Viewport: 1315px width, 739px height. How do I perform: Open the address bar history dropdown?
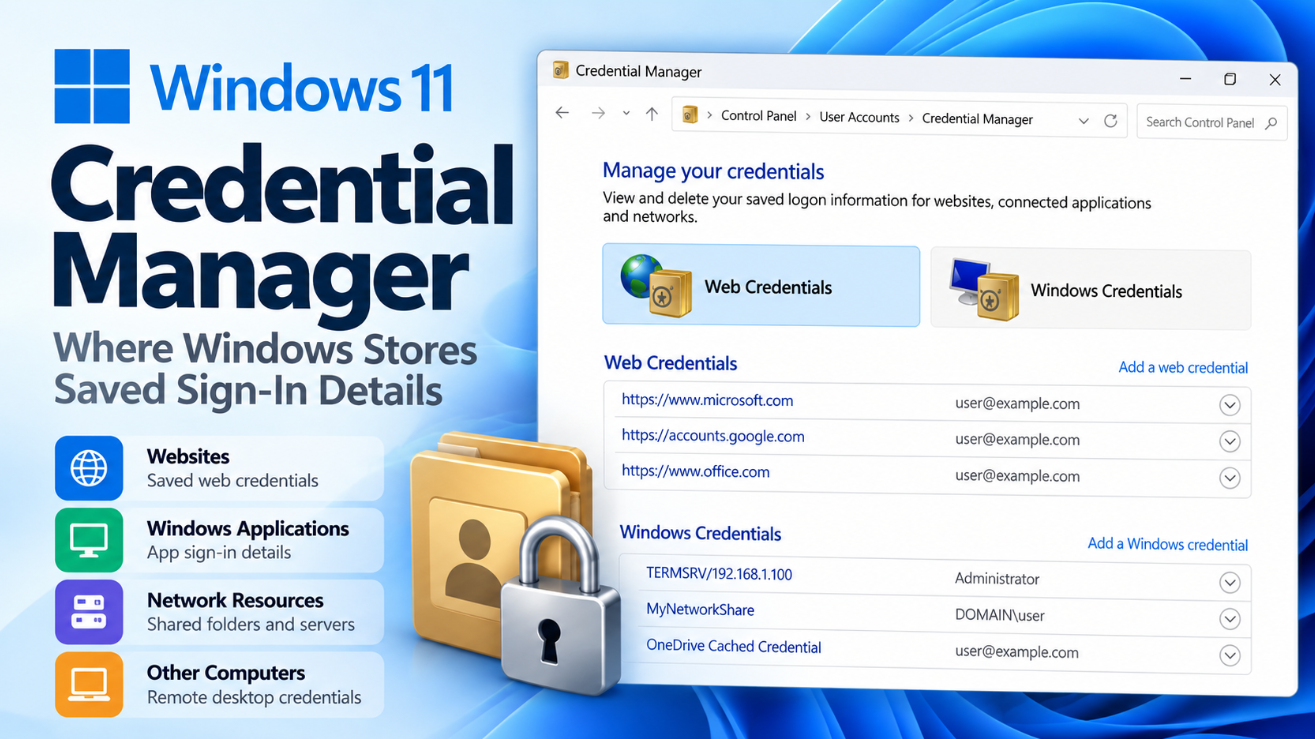click(1083, 121)
